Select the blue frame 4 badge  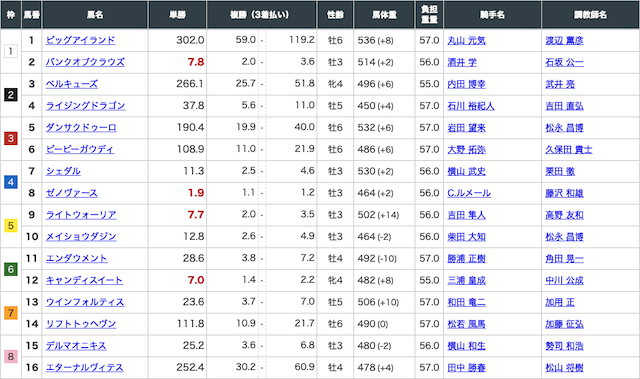pyautogui.click(x=11, y=182)
